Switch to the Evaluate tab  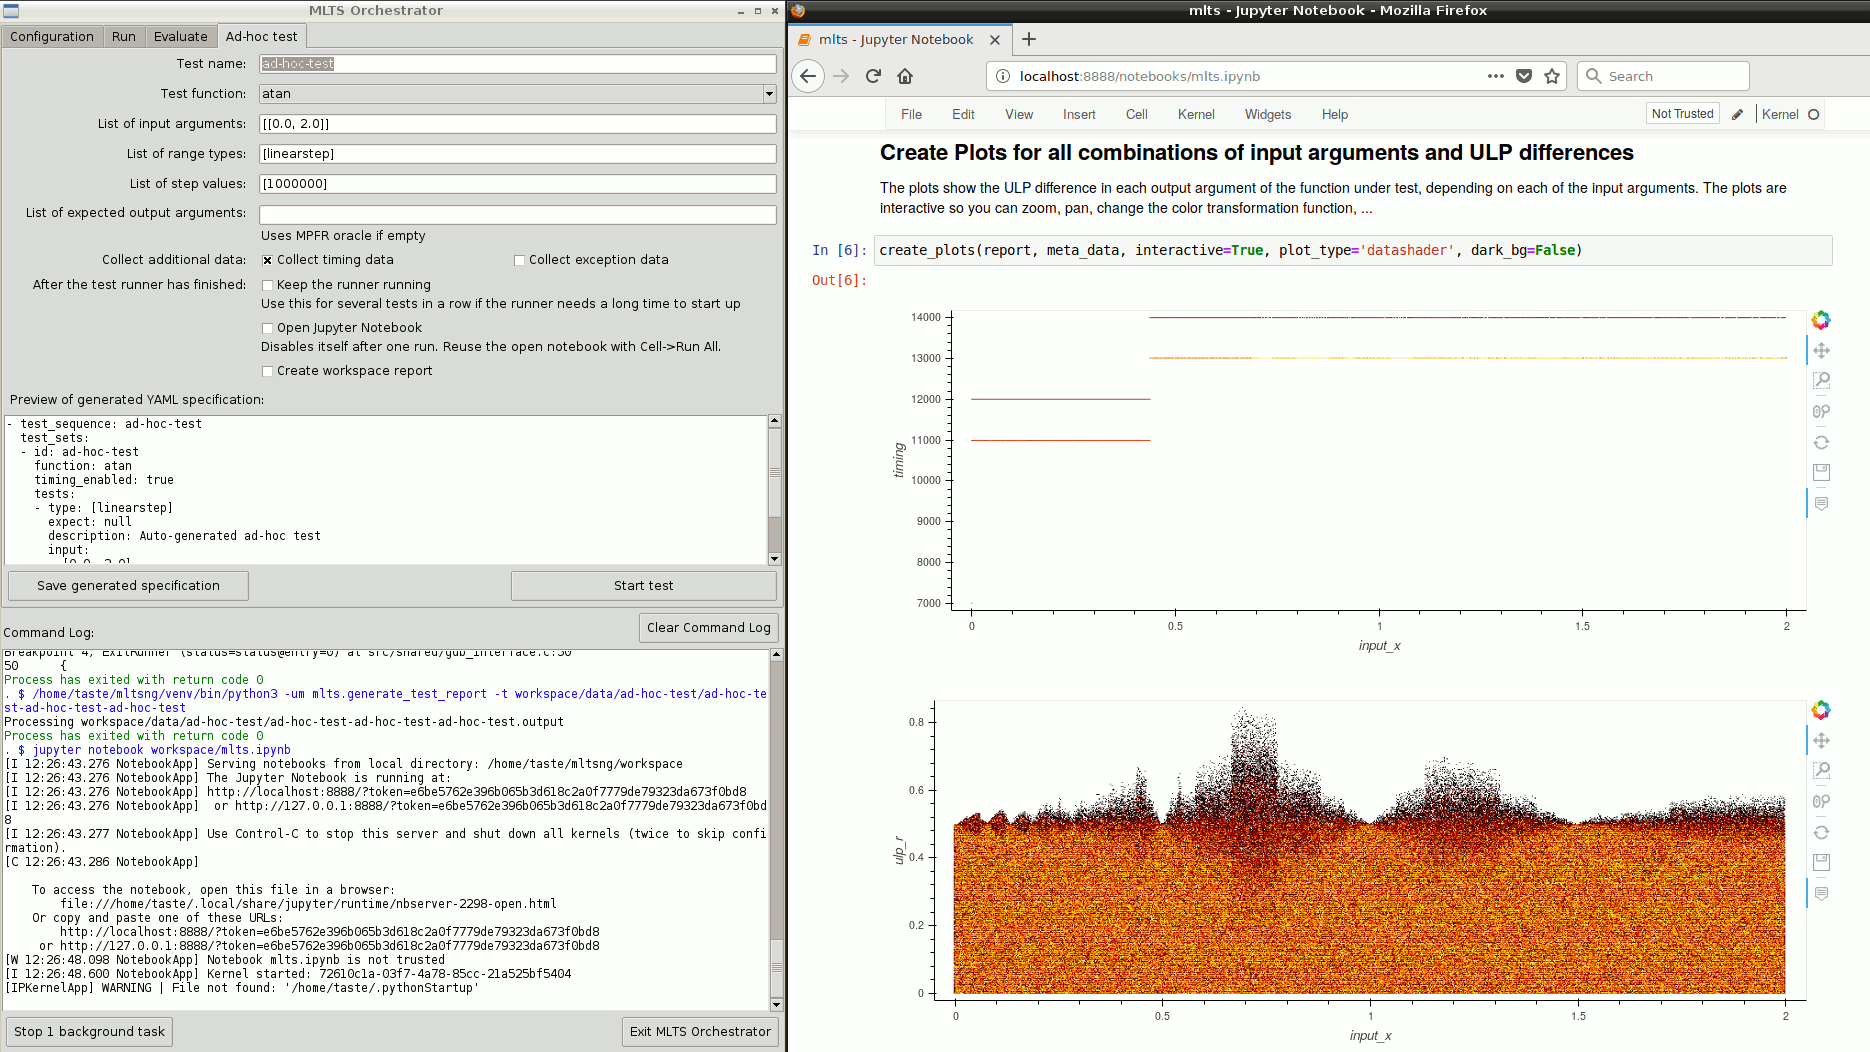click(181, 36)
